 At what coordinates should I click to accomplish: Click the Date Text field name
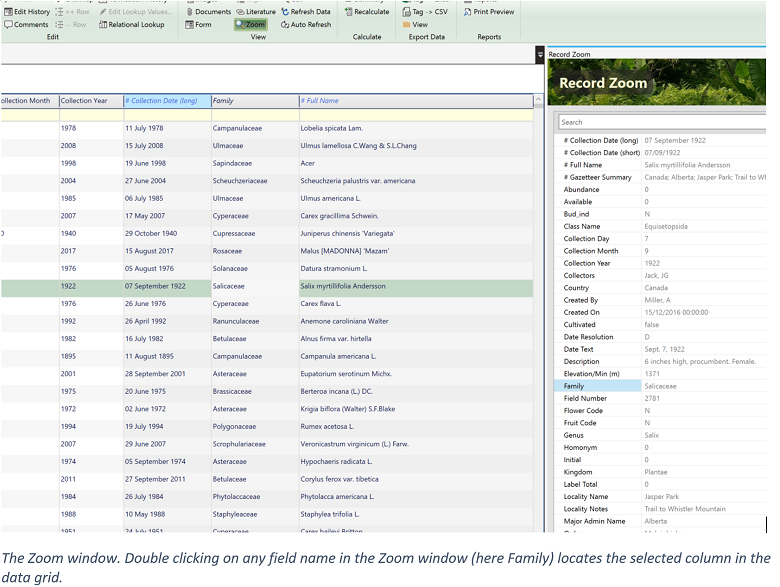pyautogui.click(x=578, y=349)
